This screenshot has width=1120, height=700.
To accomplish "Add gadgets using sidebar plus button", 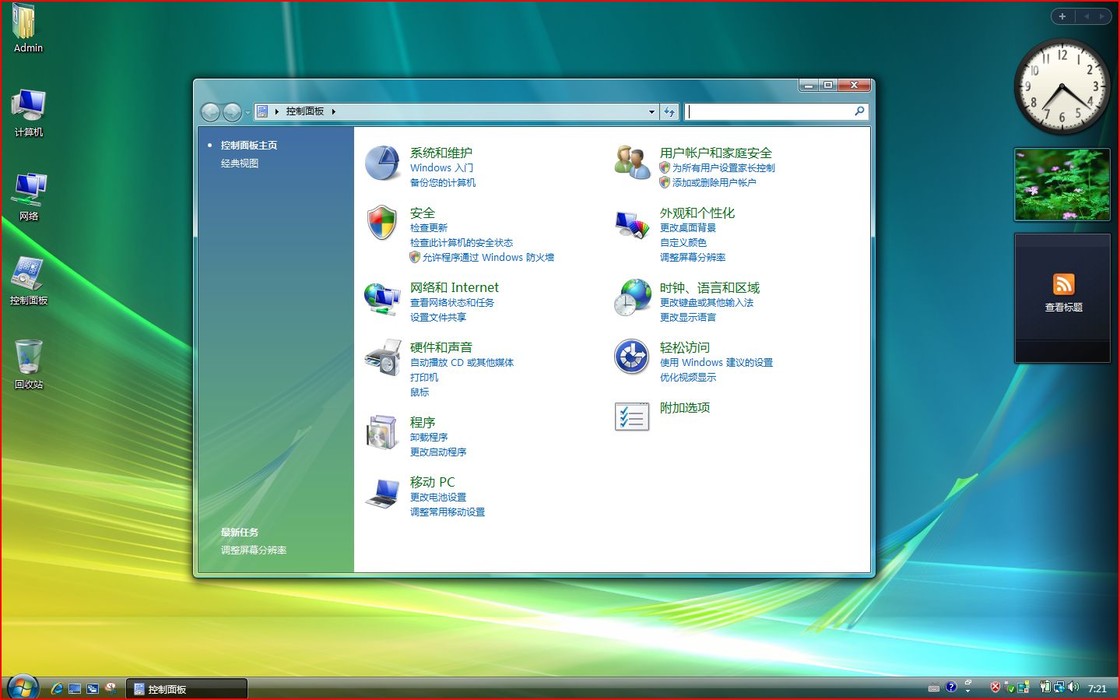I will point(1062,16).
